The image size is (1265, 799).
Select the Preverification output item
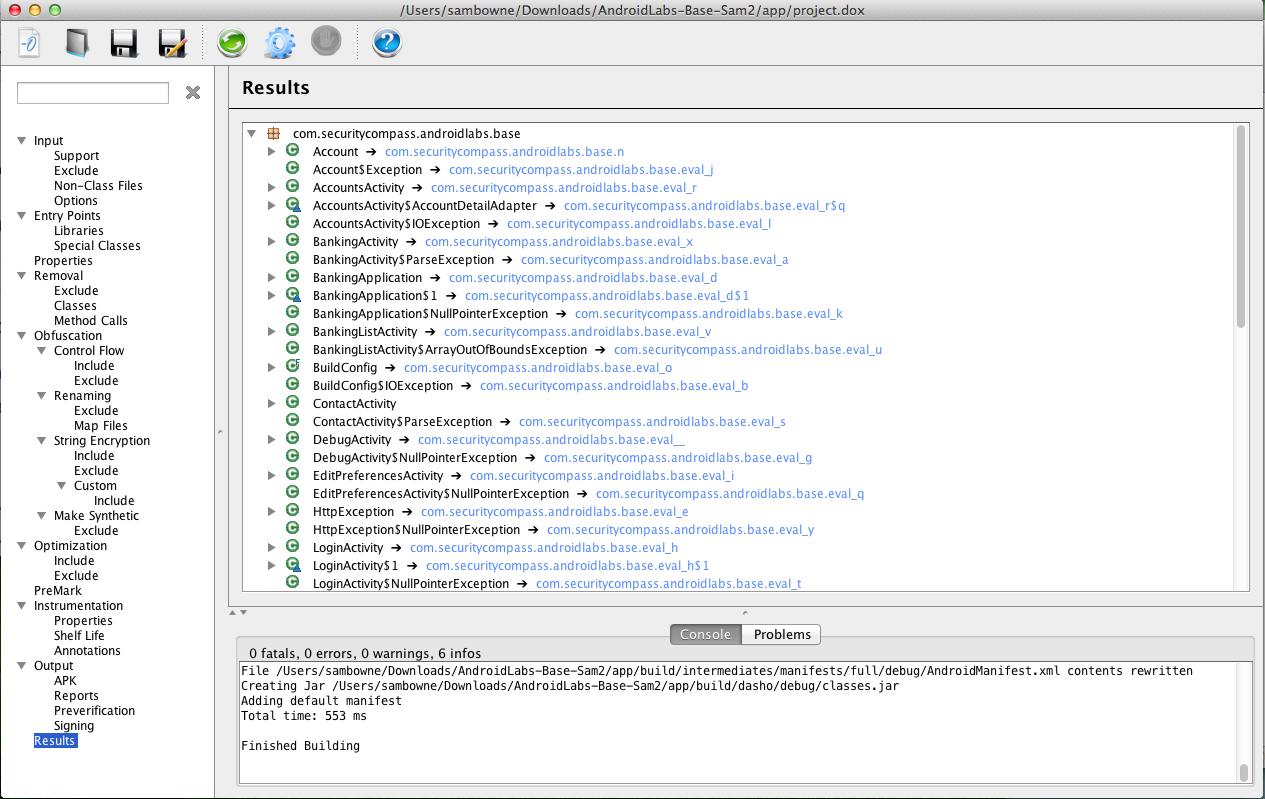coord(94,711)
